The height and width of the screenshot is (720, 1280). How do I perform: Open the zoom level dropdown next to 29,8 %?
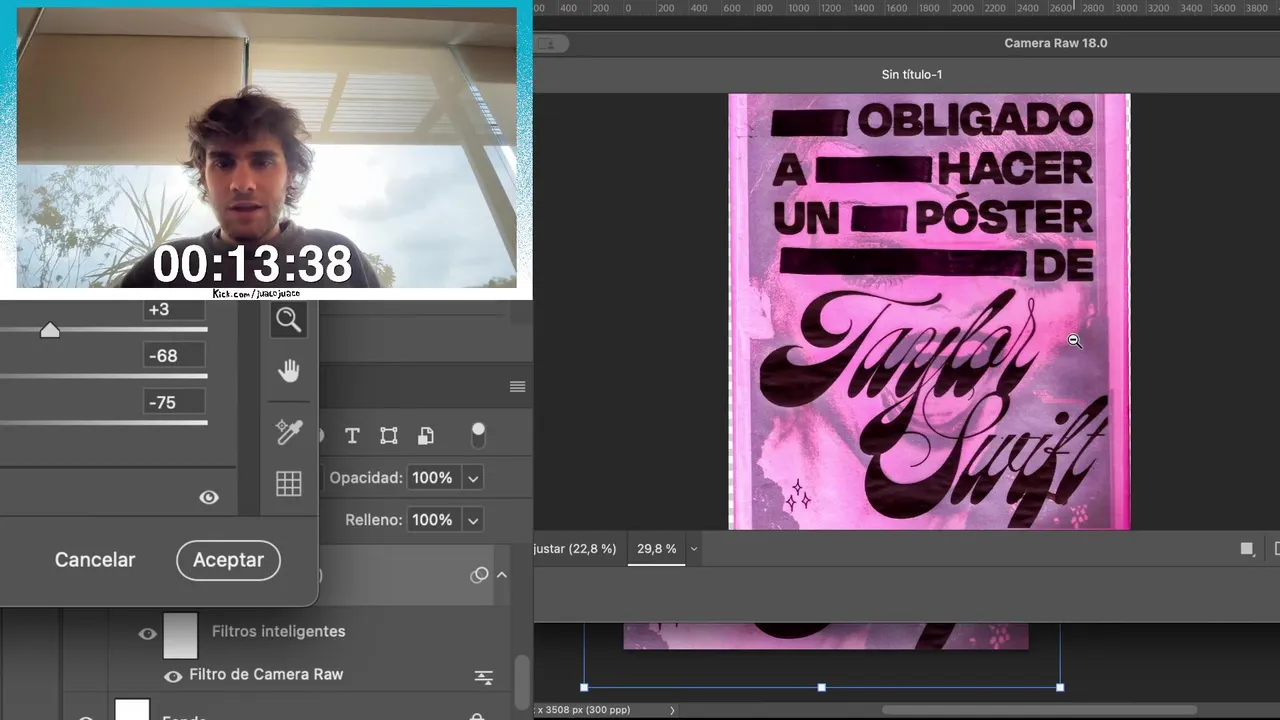coord(694,549)
